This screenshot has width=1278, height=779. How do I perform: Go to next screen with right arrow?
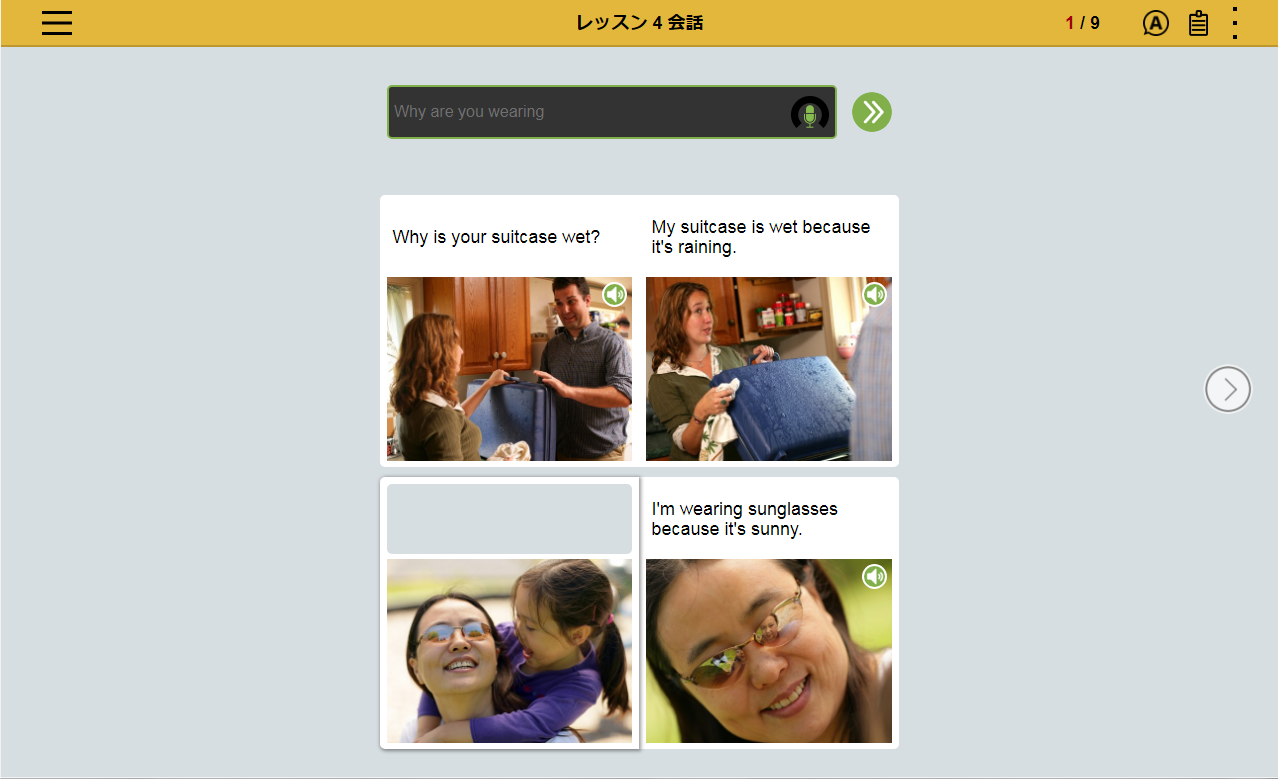coord(1227,389)
